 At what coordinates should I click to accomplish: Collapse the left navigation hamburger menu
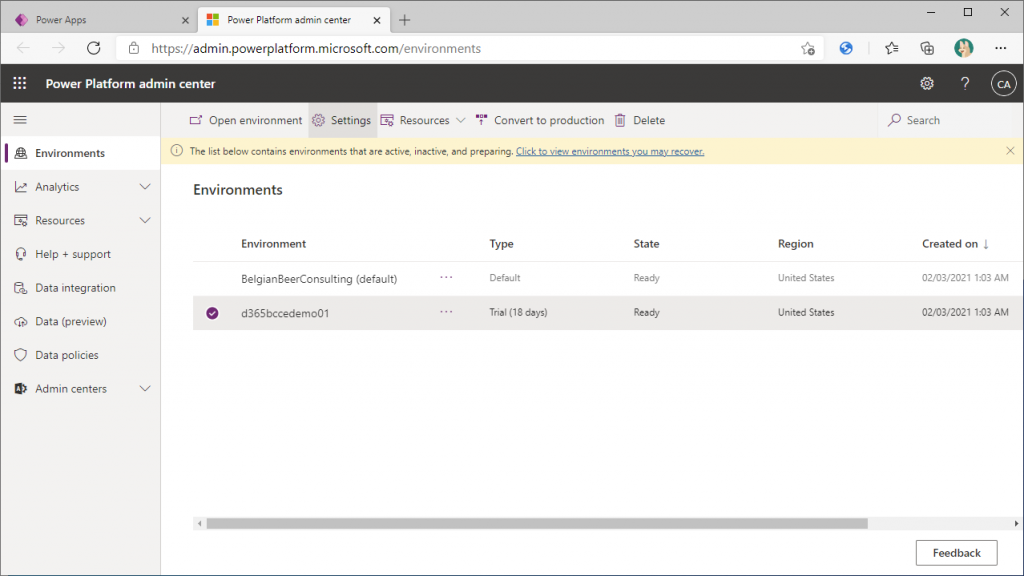click(20, 120)
